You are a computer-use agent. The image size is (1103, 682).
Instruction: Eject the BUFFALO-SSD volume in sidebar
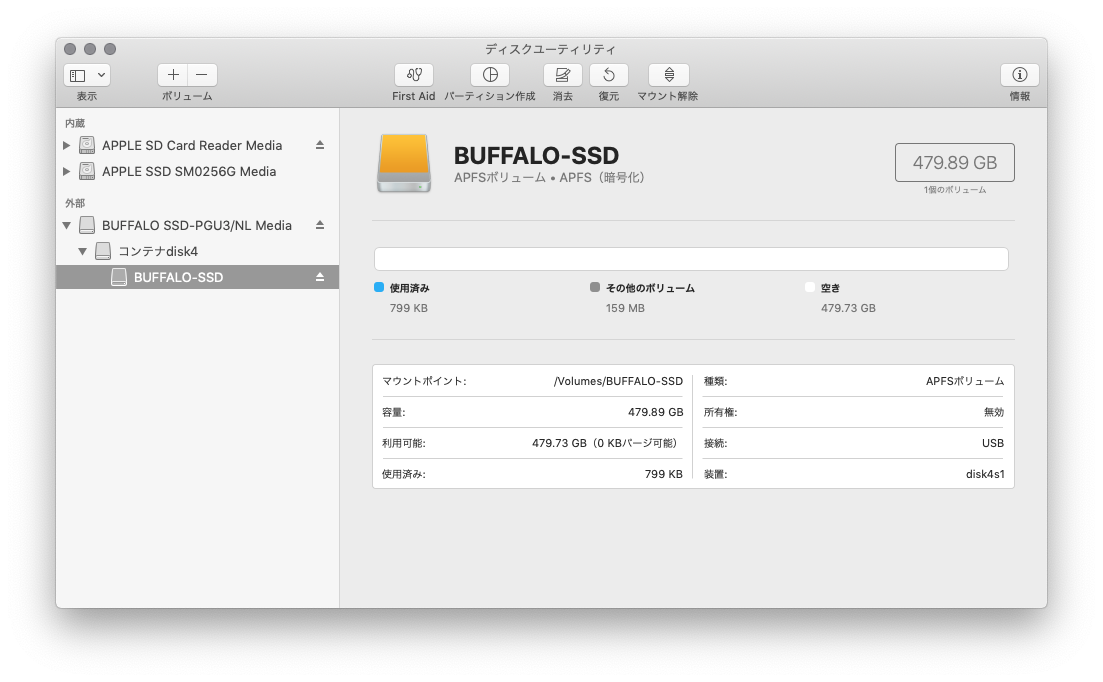pyautogui.click(x=320, y=277)
